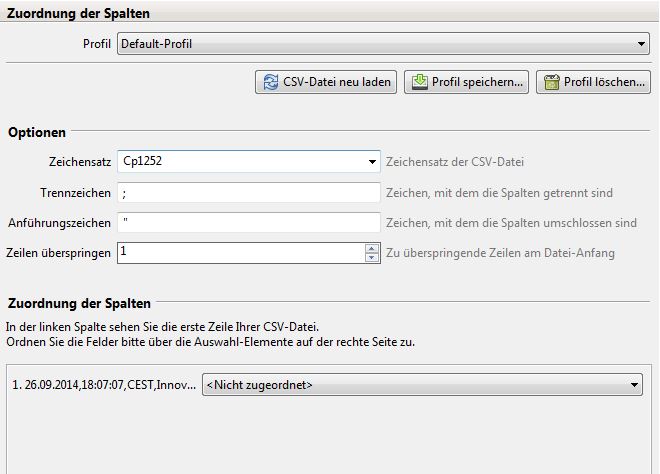Increase Zeilen überspringen with the up arrow
This screenshot has height=474, width=660.
coord(372,248)
